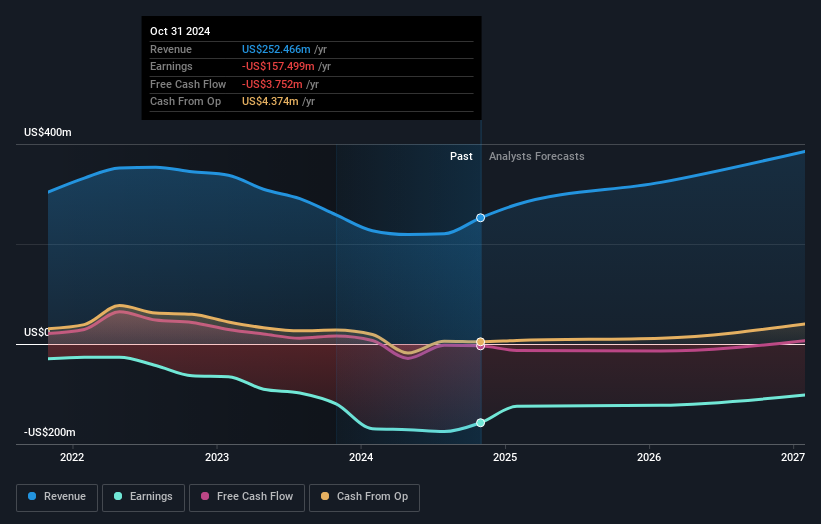Click the Analysts Forecasts label
The height and width of the screenshot is (524, 821).
[x=537, y=156]
